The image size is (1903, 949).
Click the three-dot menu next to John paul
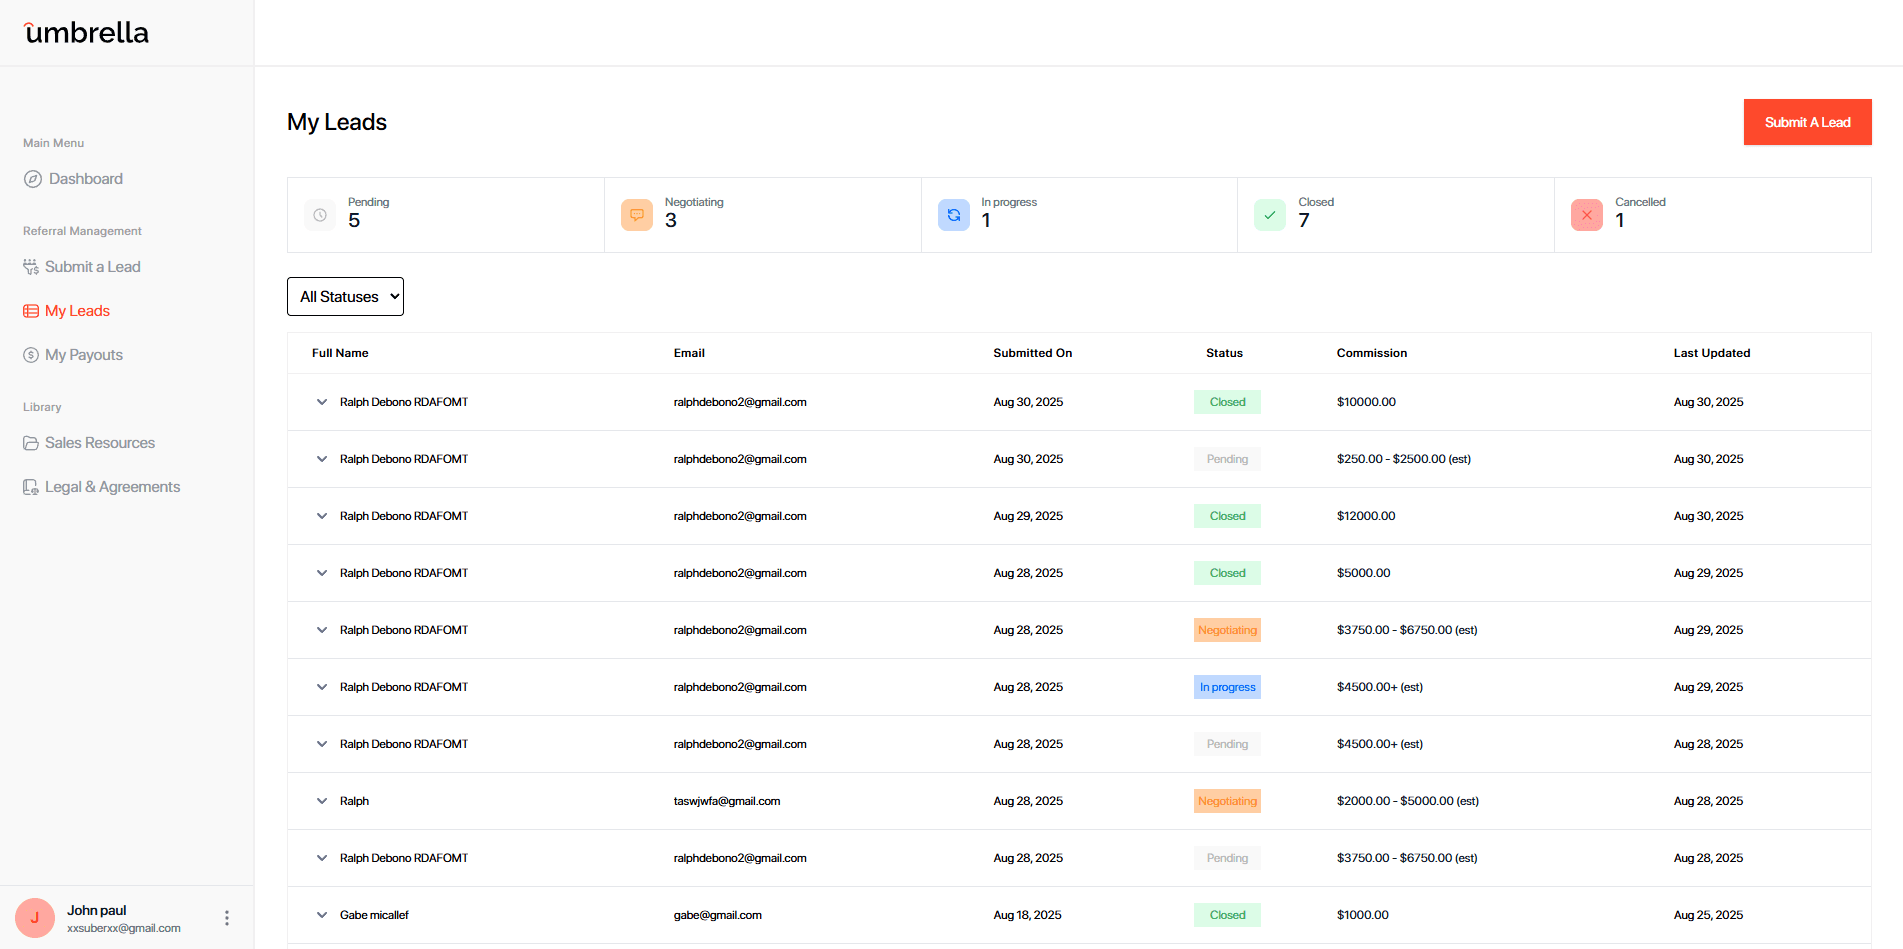(227, 917)
